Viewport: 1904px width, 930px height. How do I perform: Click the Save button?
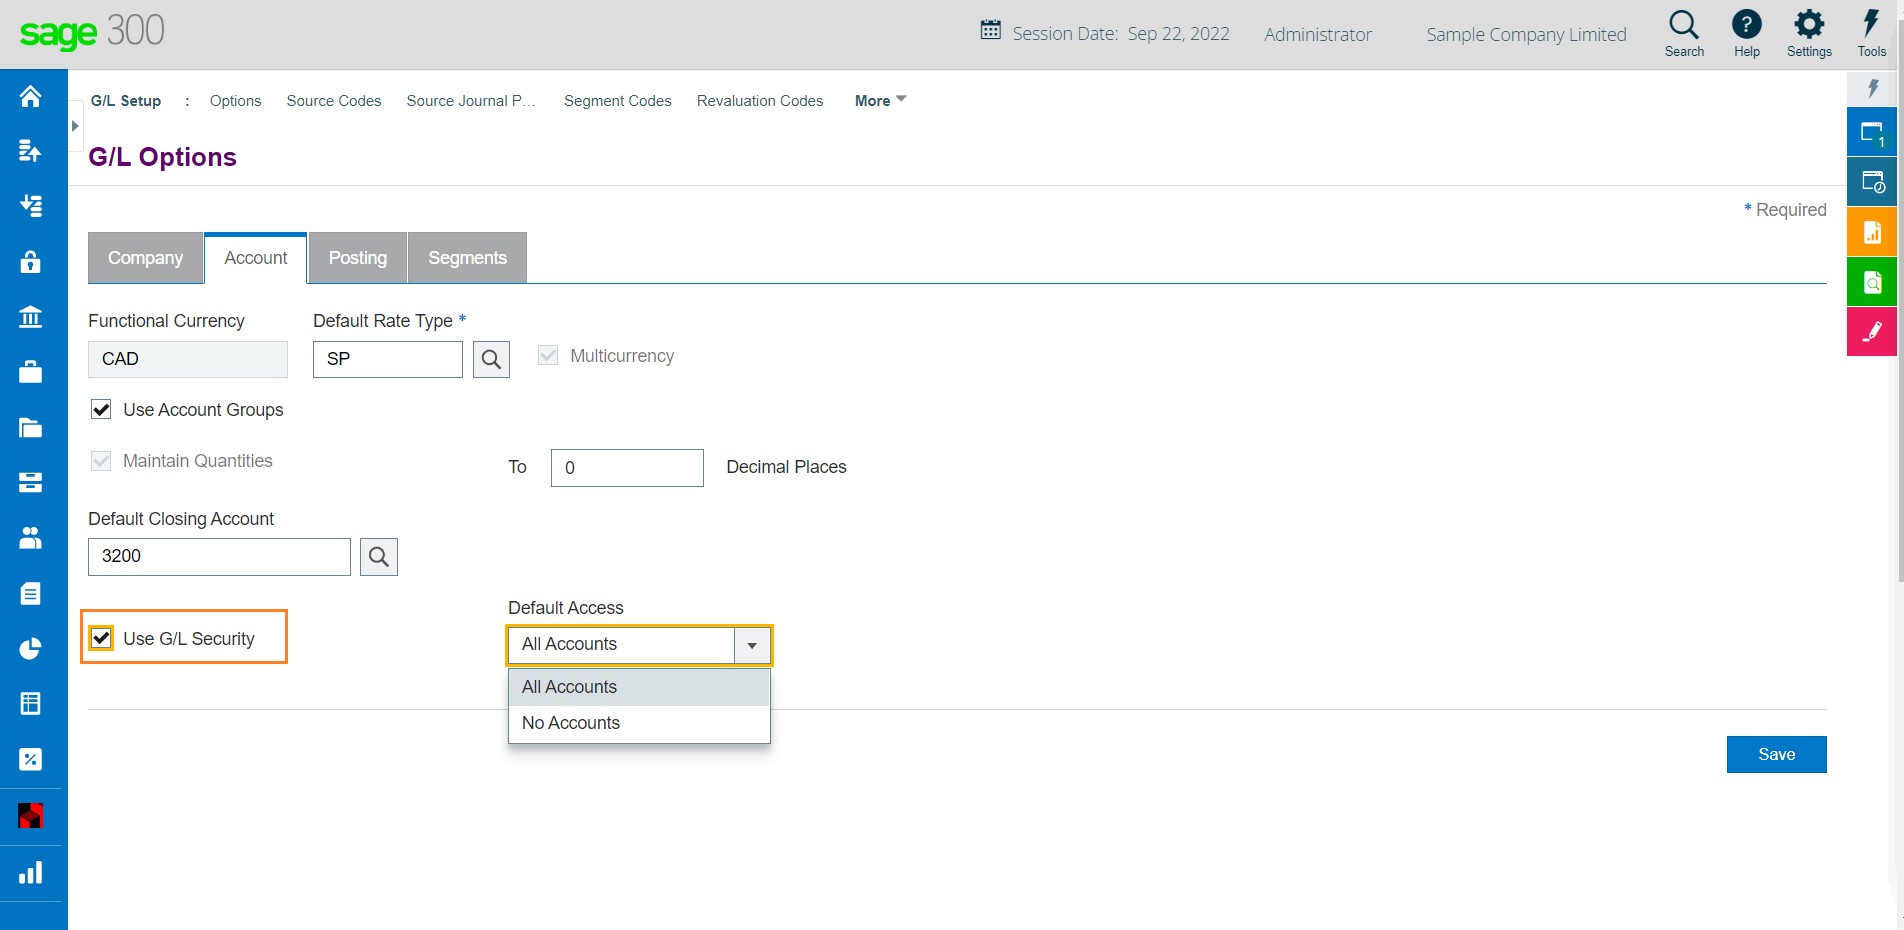1776,754
